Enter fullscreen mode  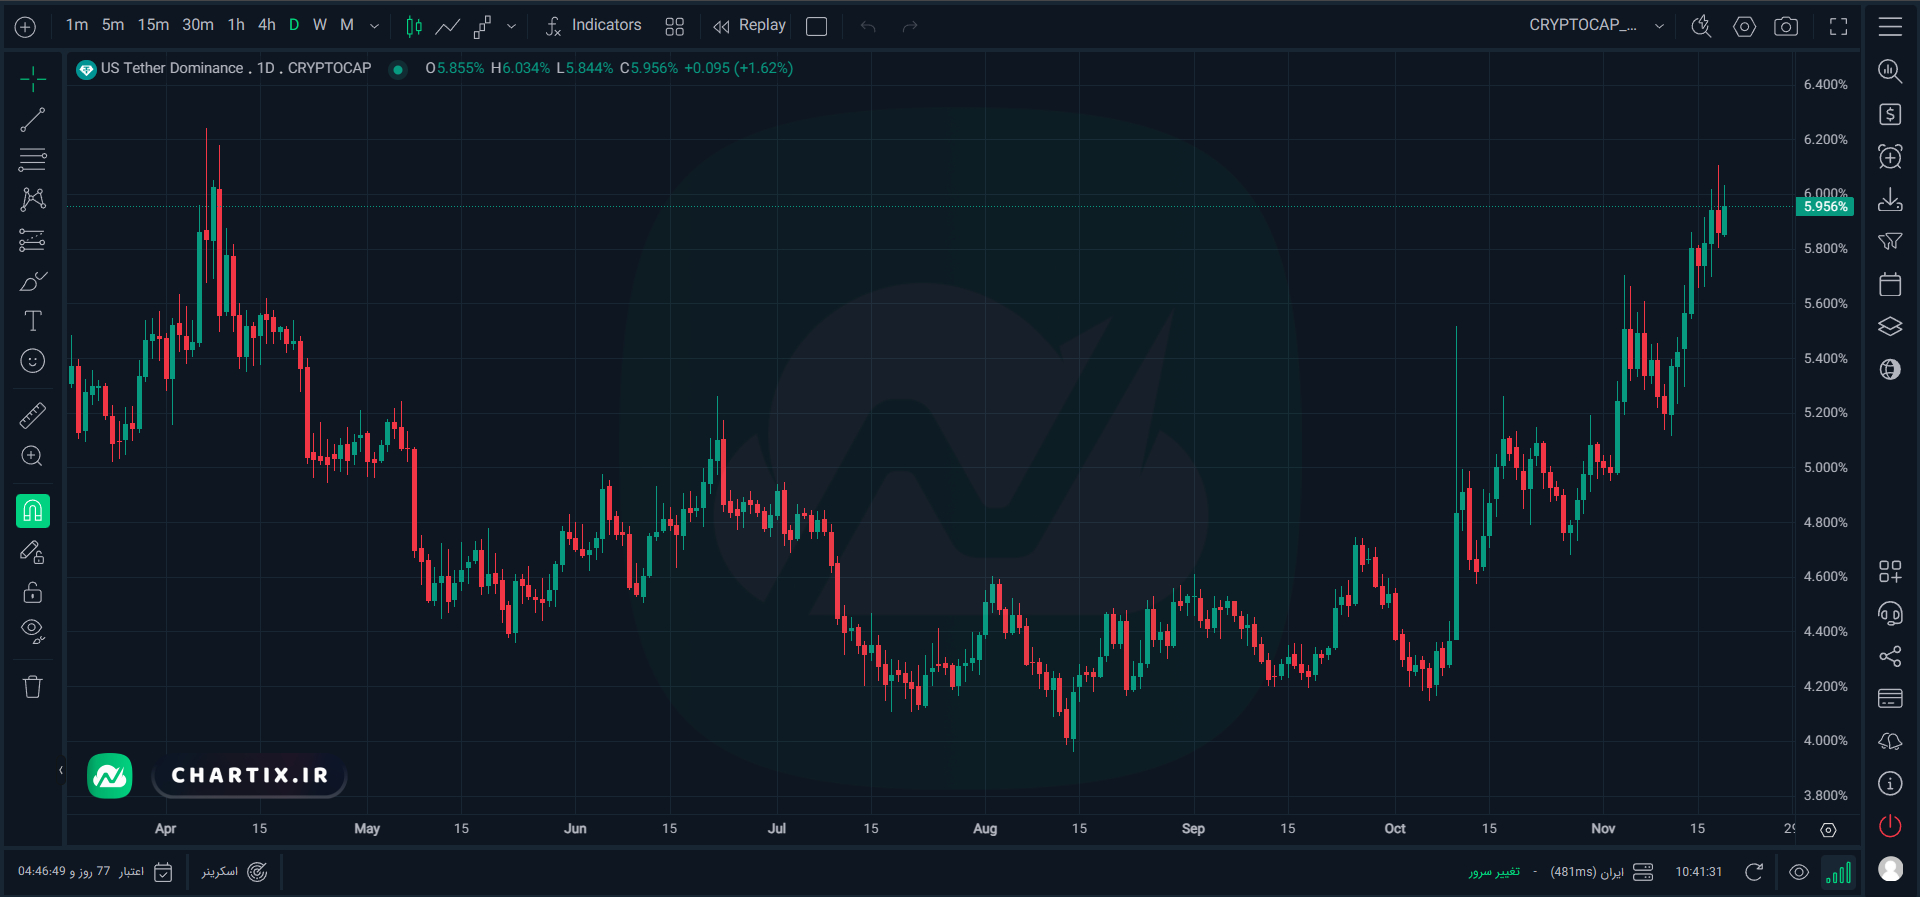coord(1838,27)
